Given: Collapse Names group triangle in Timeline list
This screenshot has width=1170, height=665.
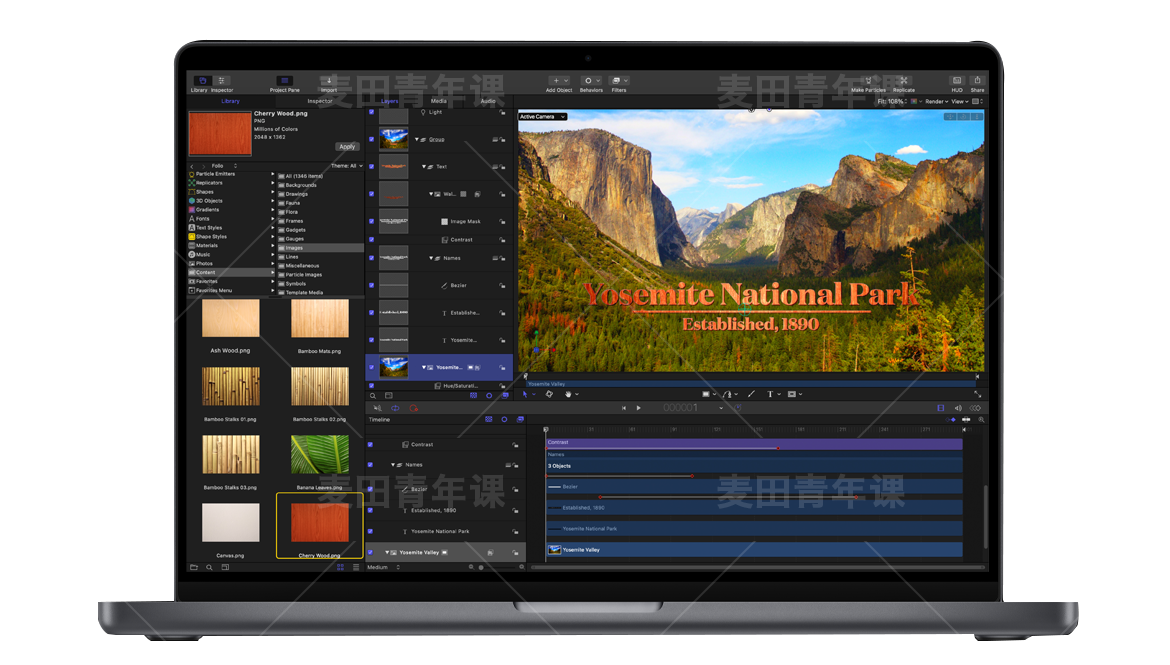Looking at the screenshot, I should [x=393, y=465].
